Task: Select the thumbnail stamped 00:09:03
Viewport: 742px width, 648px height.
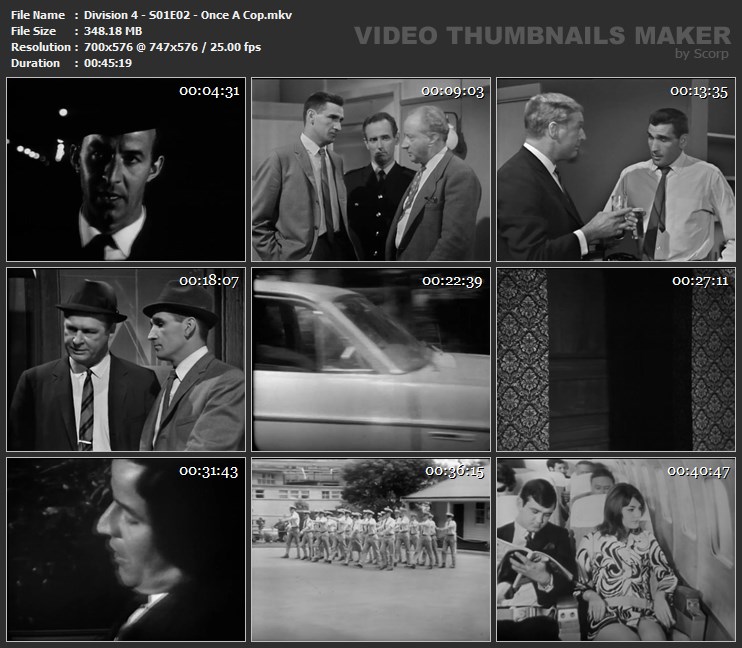Action: pos(371,169)
